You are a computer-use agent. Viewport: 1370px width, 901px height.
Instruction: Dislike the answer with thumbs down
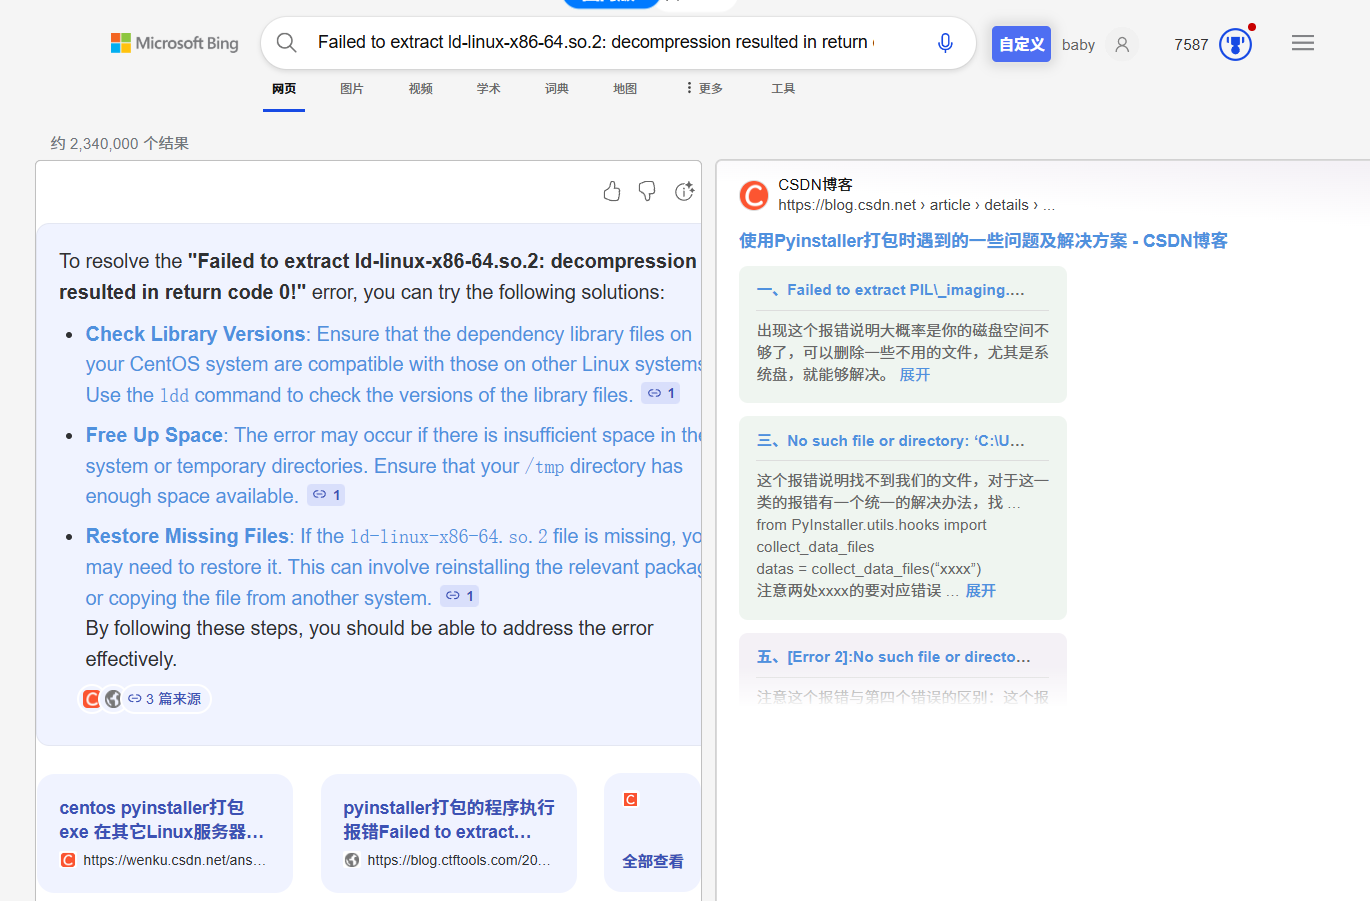tap(647, 191)
